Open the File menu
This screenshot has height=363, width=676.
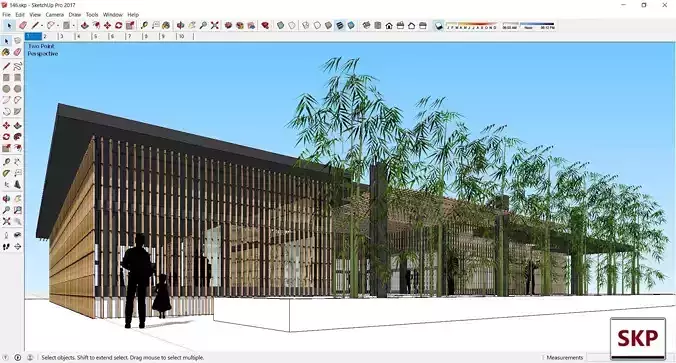(6, 14)
